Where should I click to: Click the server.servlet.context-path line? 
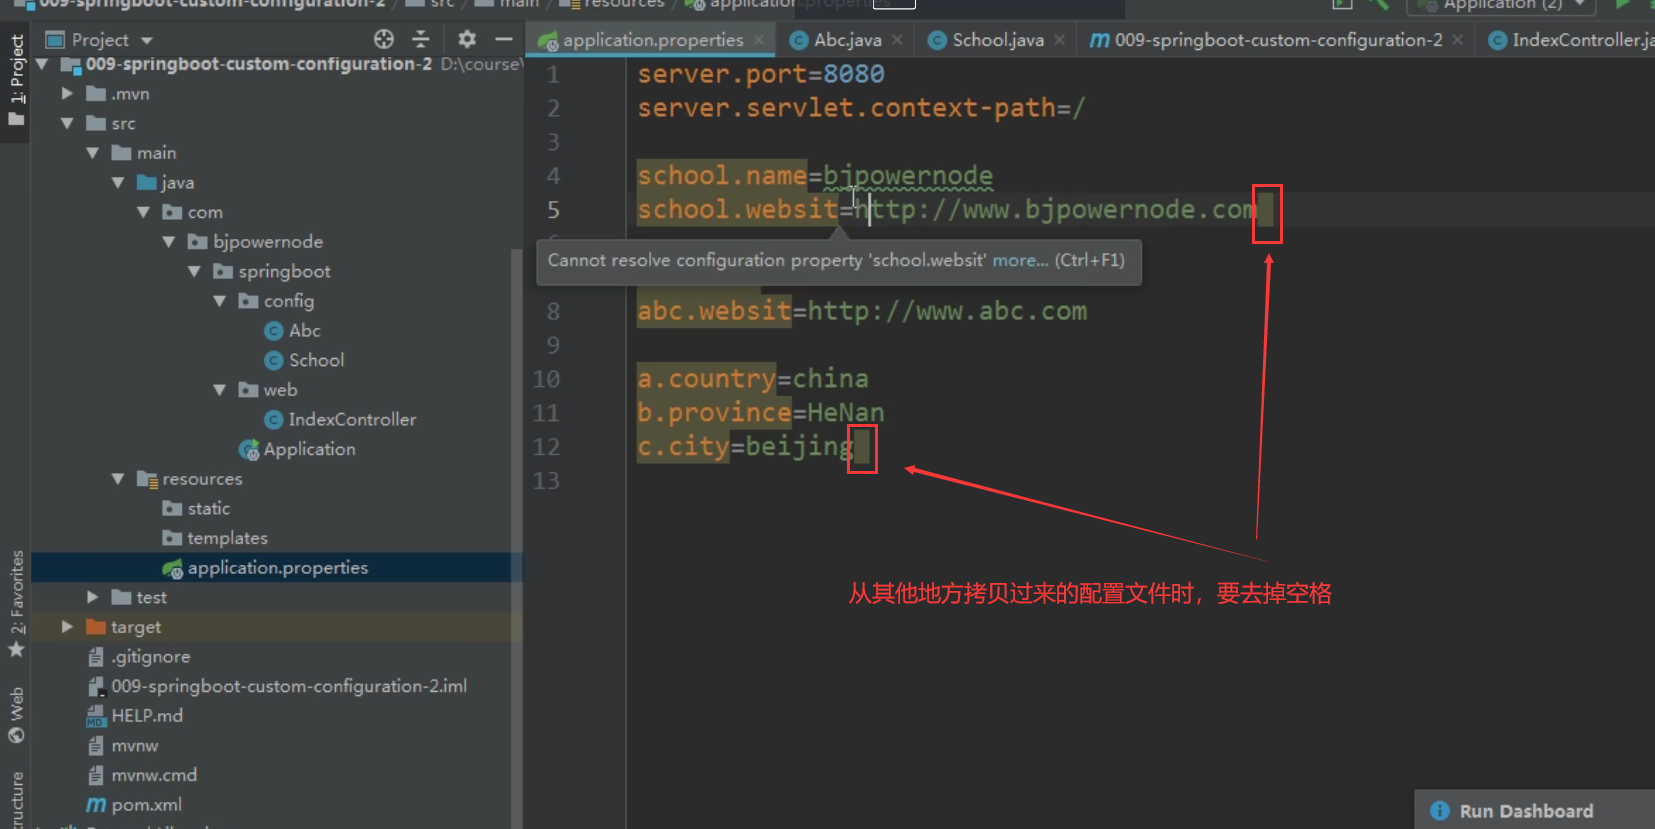[x=861, y=108]
